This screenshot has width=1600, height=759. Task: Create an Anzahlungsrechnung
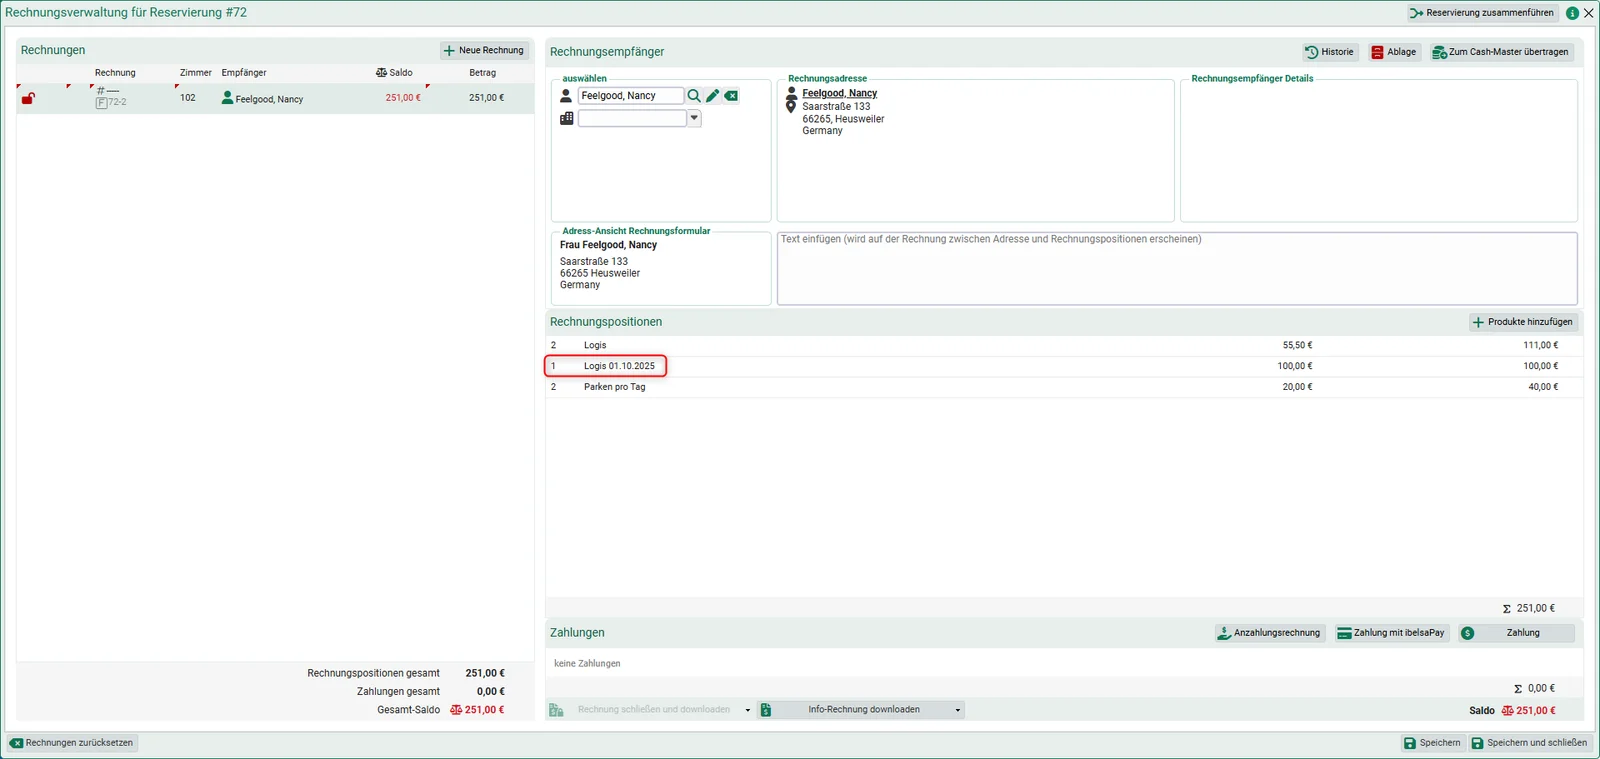1268,633
